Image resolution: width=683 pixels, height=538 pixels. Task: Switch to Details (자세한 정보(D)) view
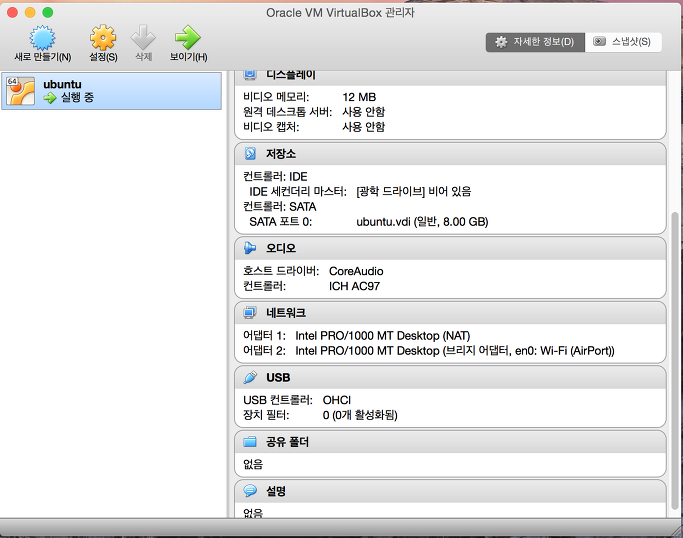(535, 42)
